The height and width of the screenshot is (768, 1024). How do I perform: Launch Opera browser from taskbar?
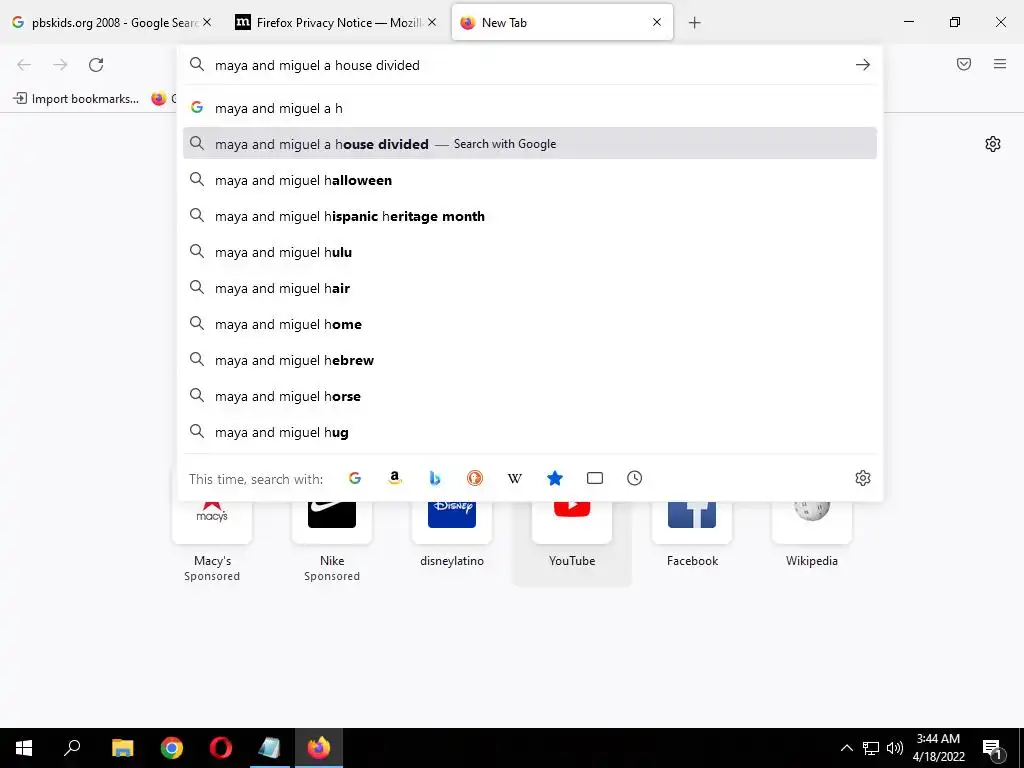coord(221,748)
